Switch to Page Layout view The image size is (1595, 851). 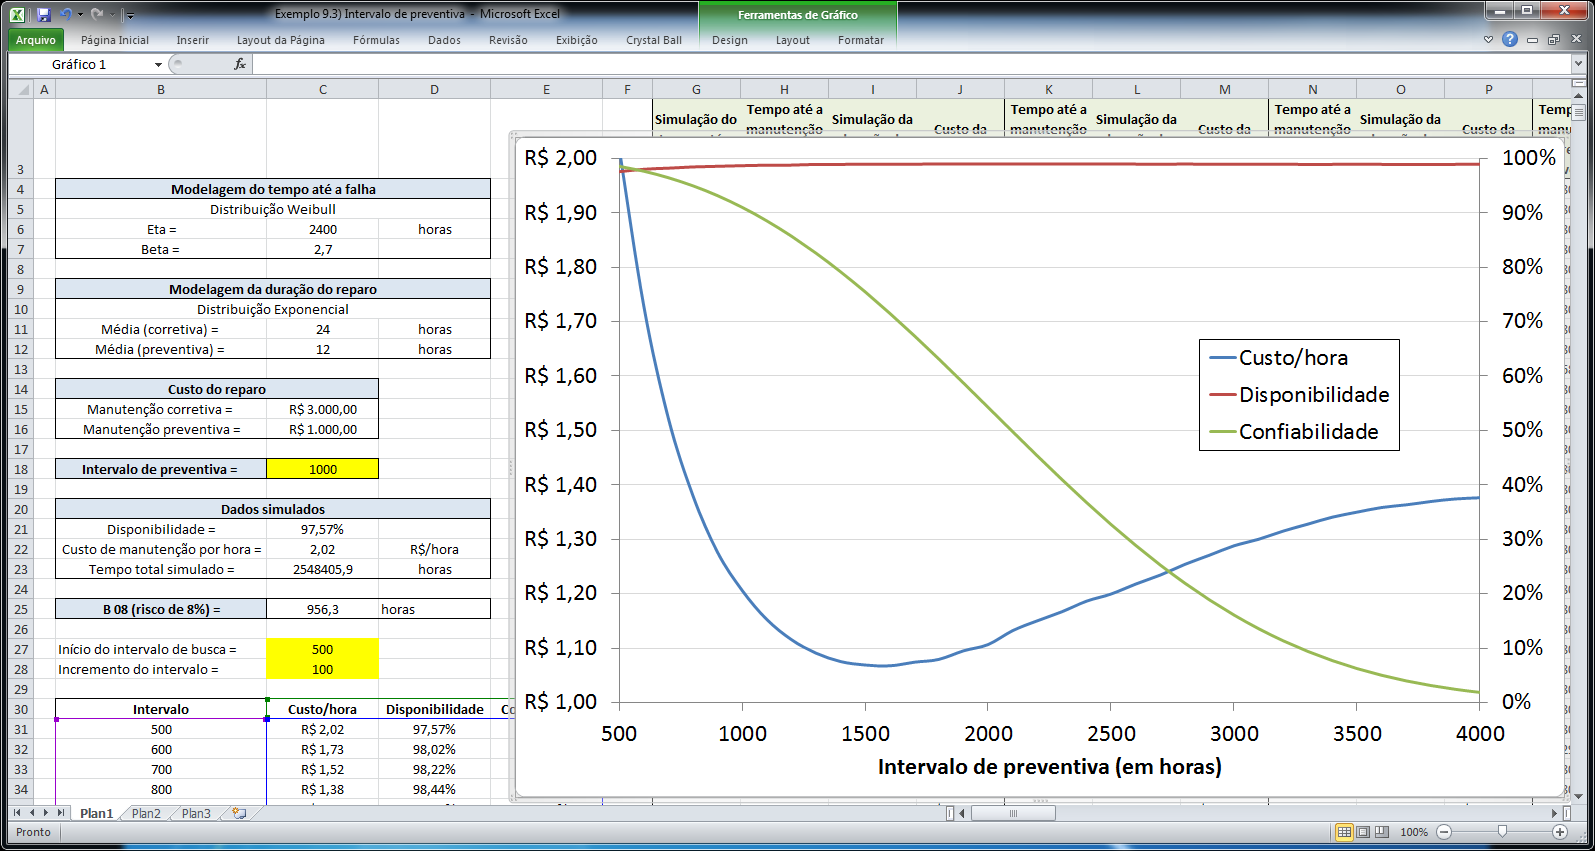point(1363,832)
